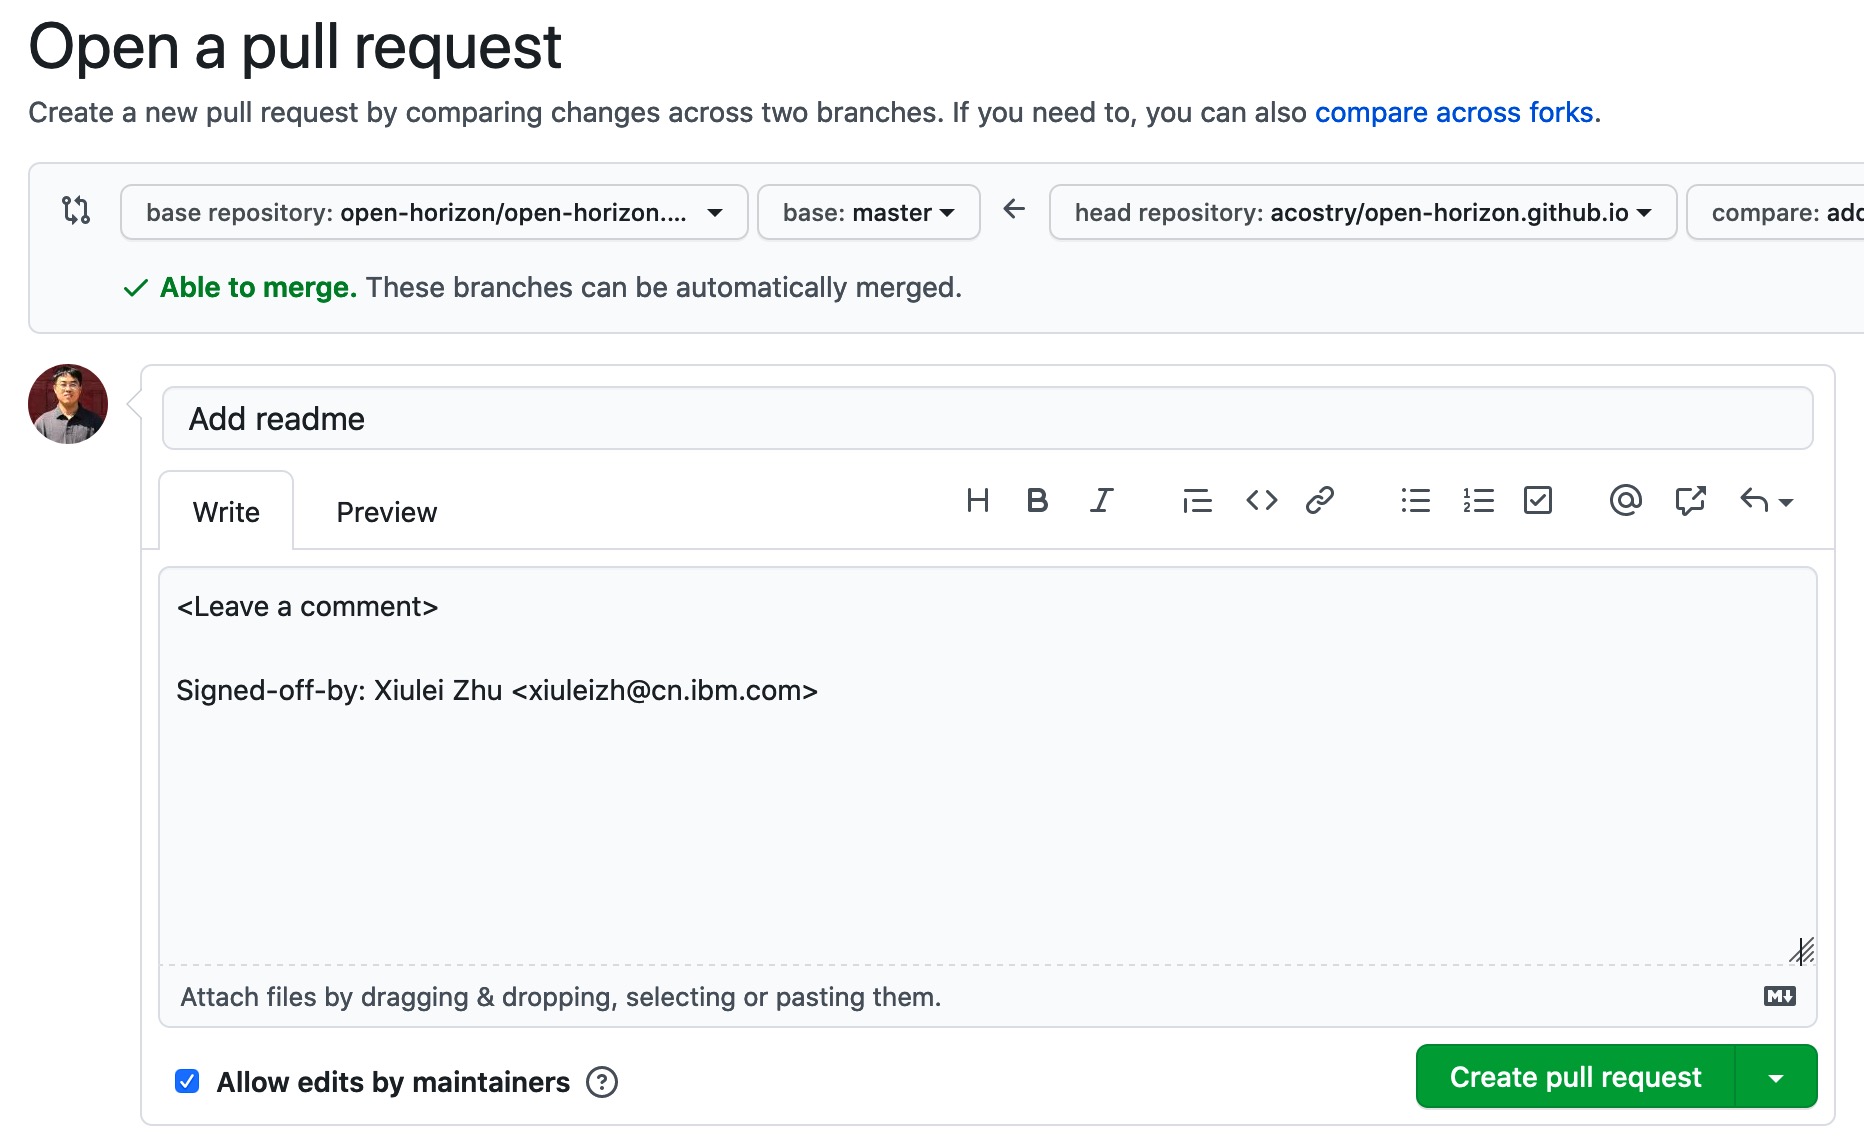This screenshot has height=1142, width=1864.
Task: Switch to the Preview tab
Action: coord(387,512)
